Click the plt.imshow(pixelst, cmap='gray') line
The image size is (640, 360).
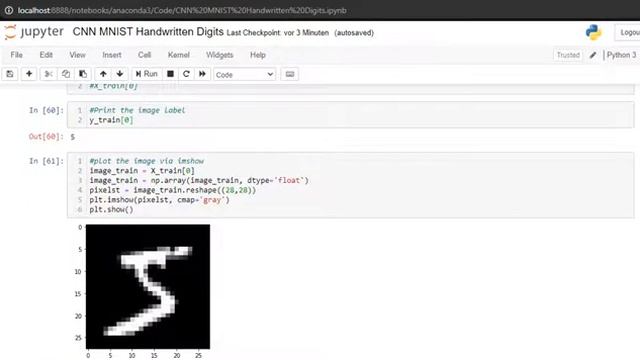click(160, 200)
